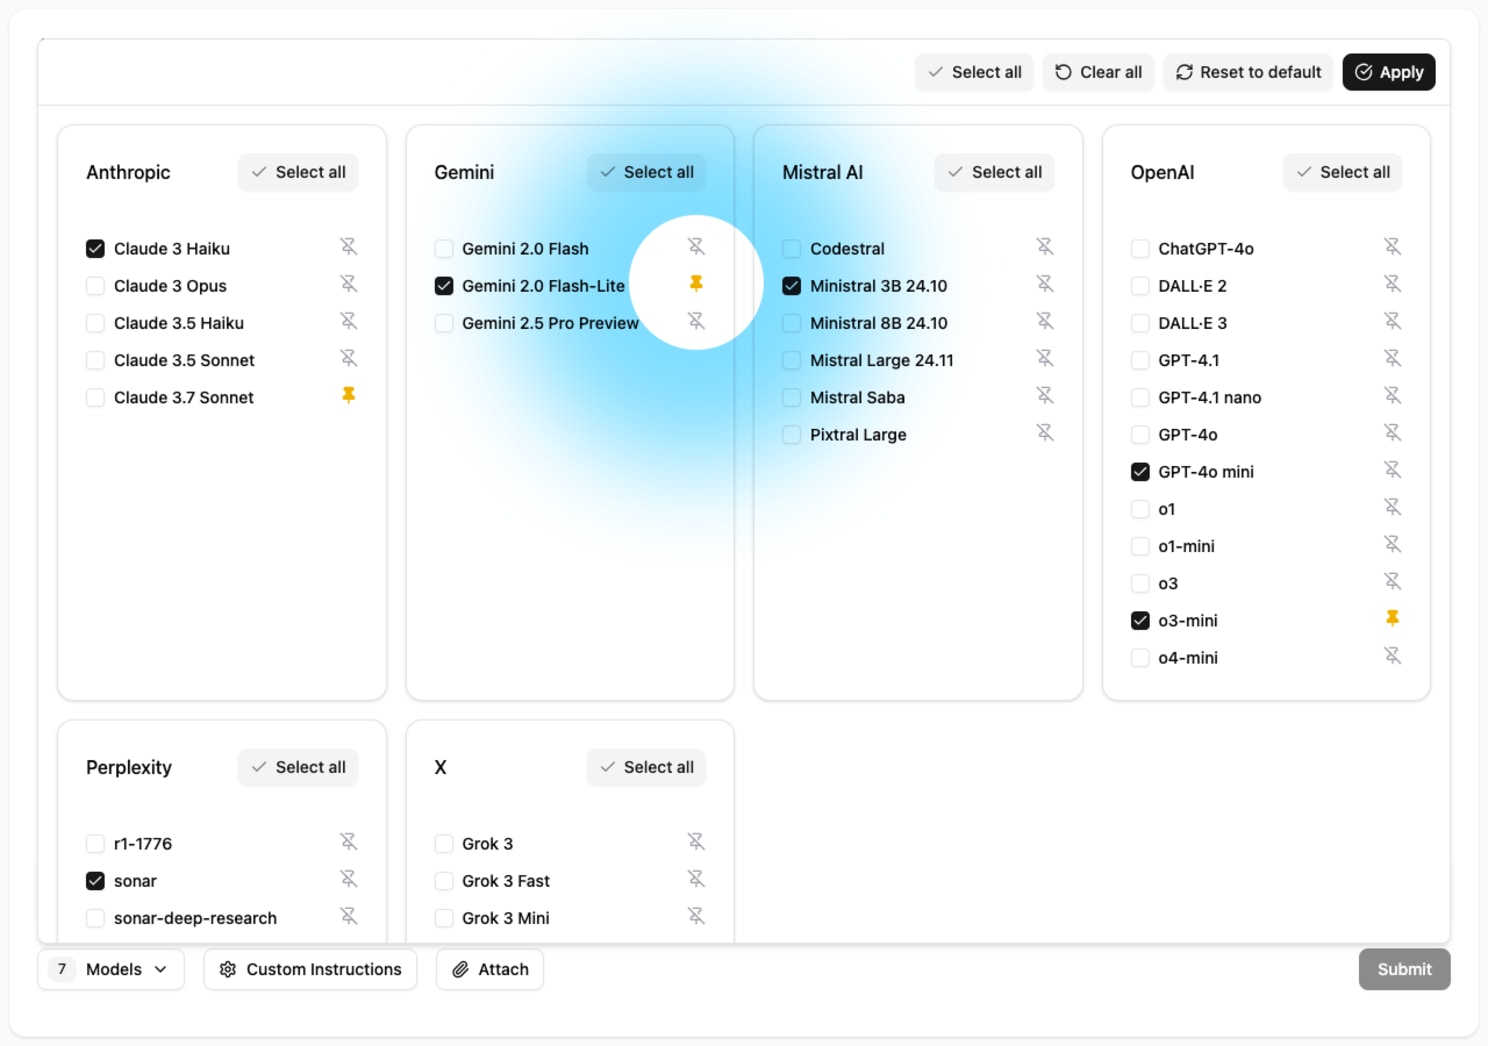Pin the Claude 3.5 Haiku model
The width and height of the screenshot is (1488, 1046).
348,321
